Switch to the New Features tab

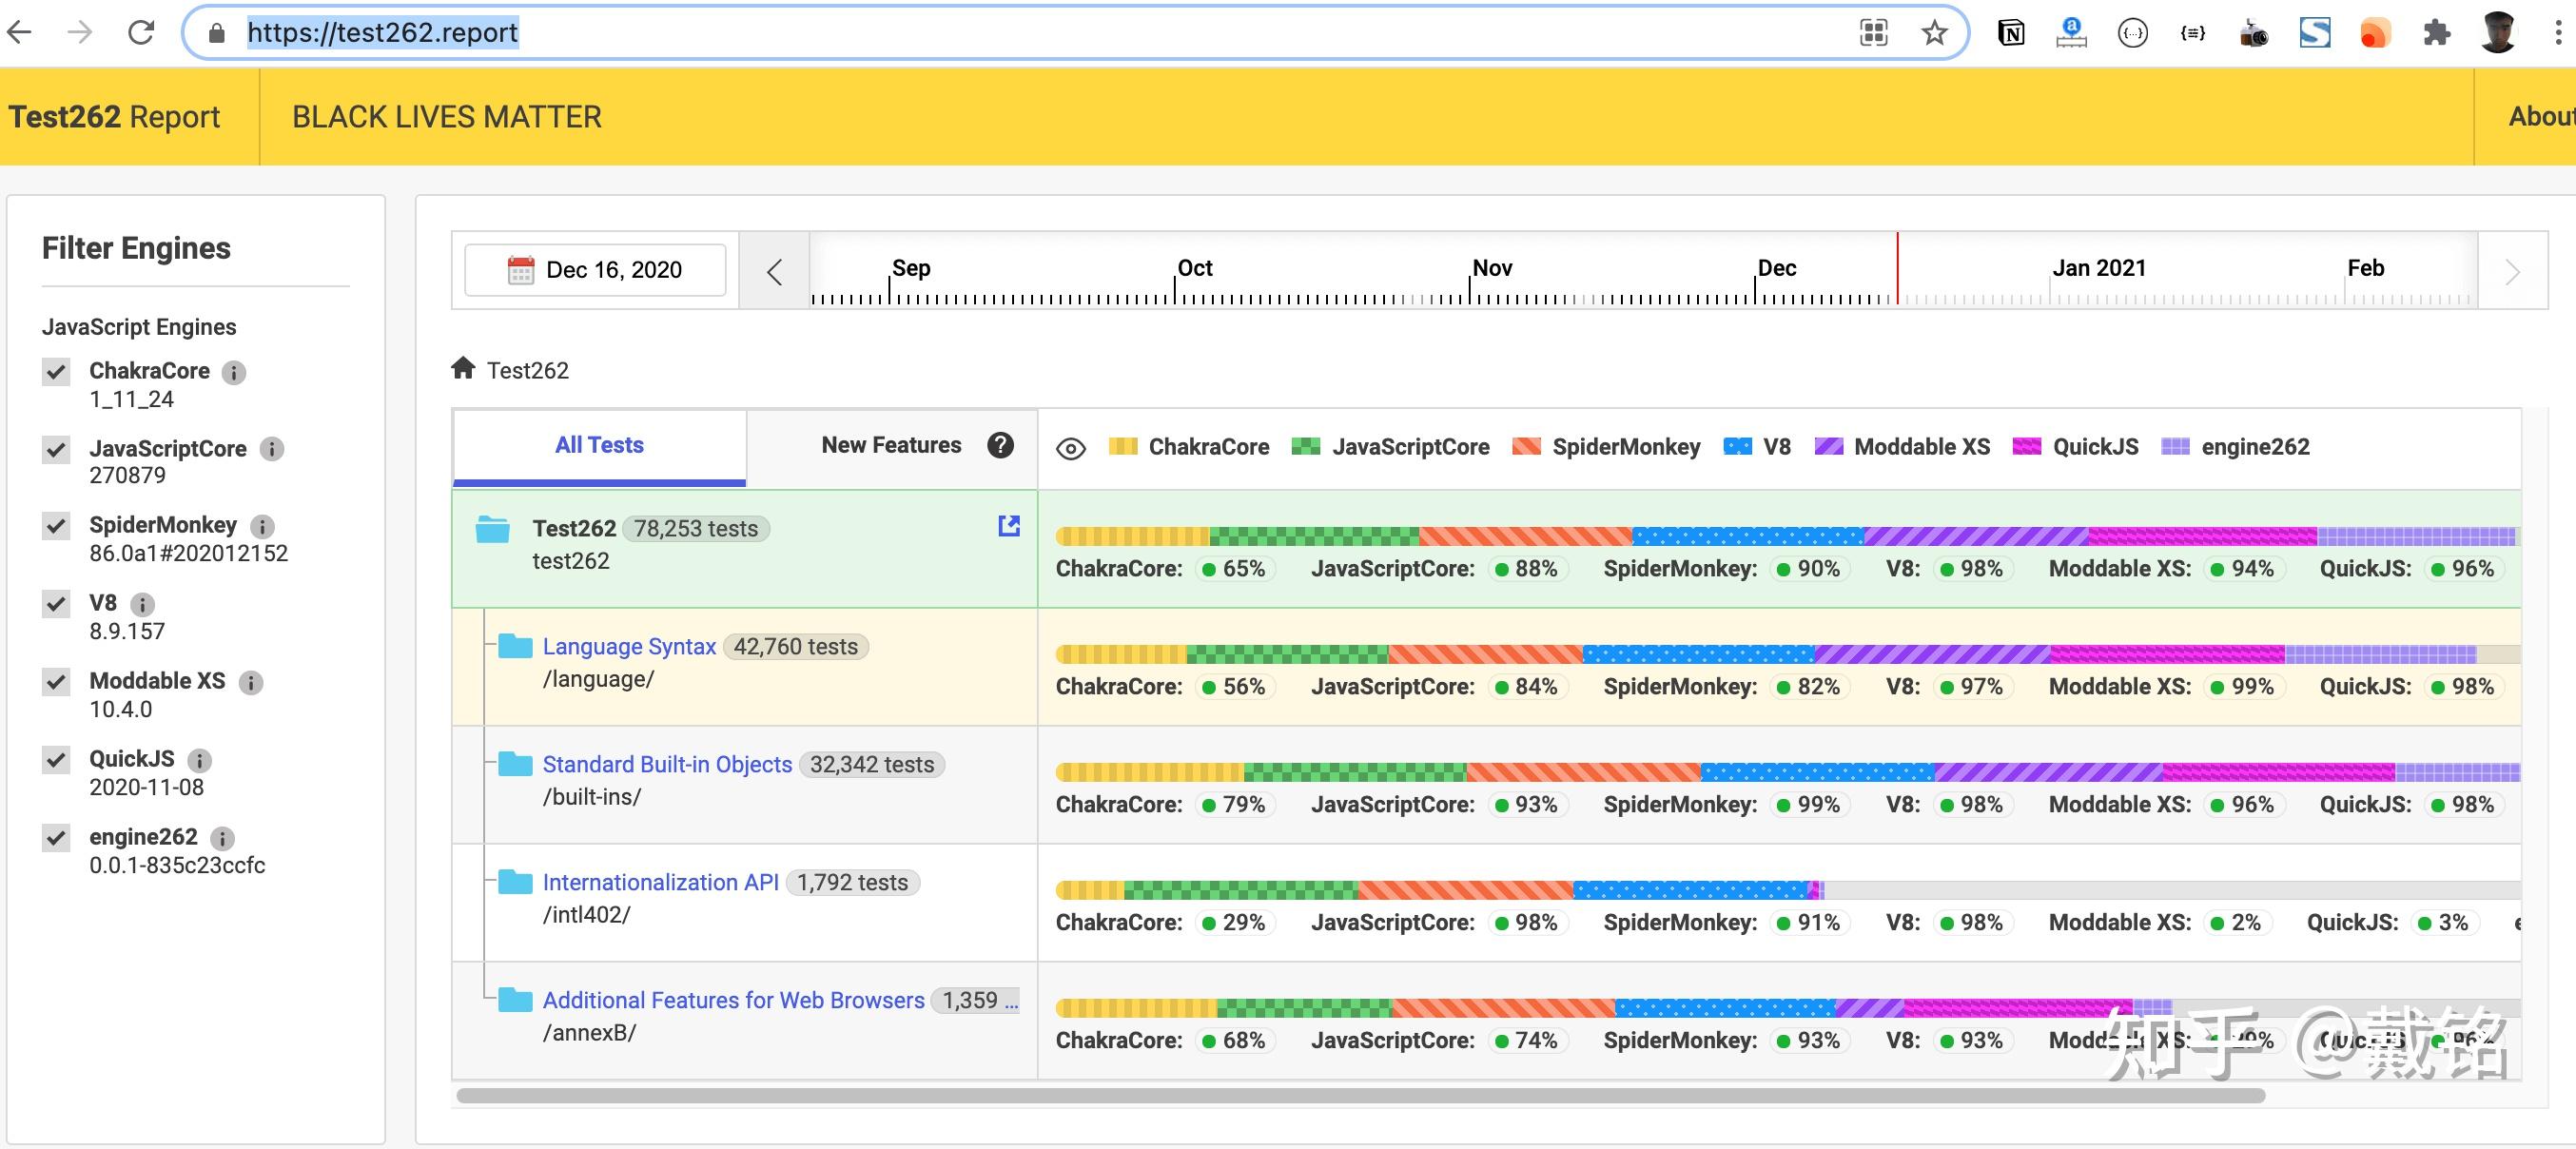point(890,445)
